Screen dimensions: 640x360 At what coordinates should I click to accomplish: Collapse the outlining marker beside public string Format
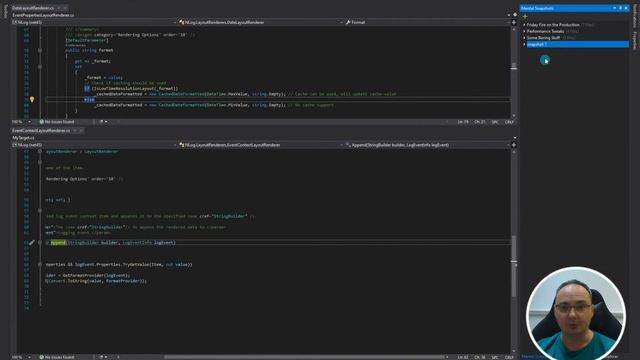(40, 50)
